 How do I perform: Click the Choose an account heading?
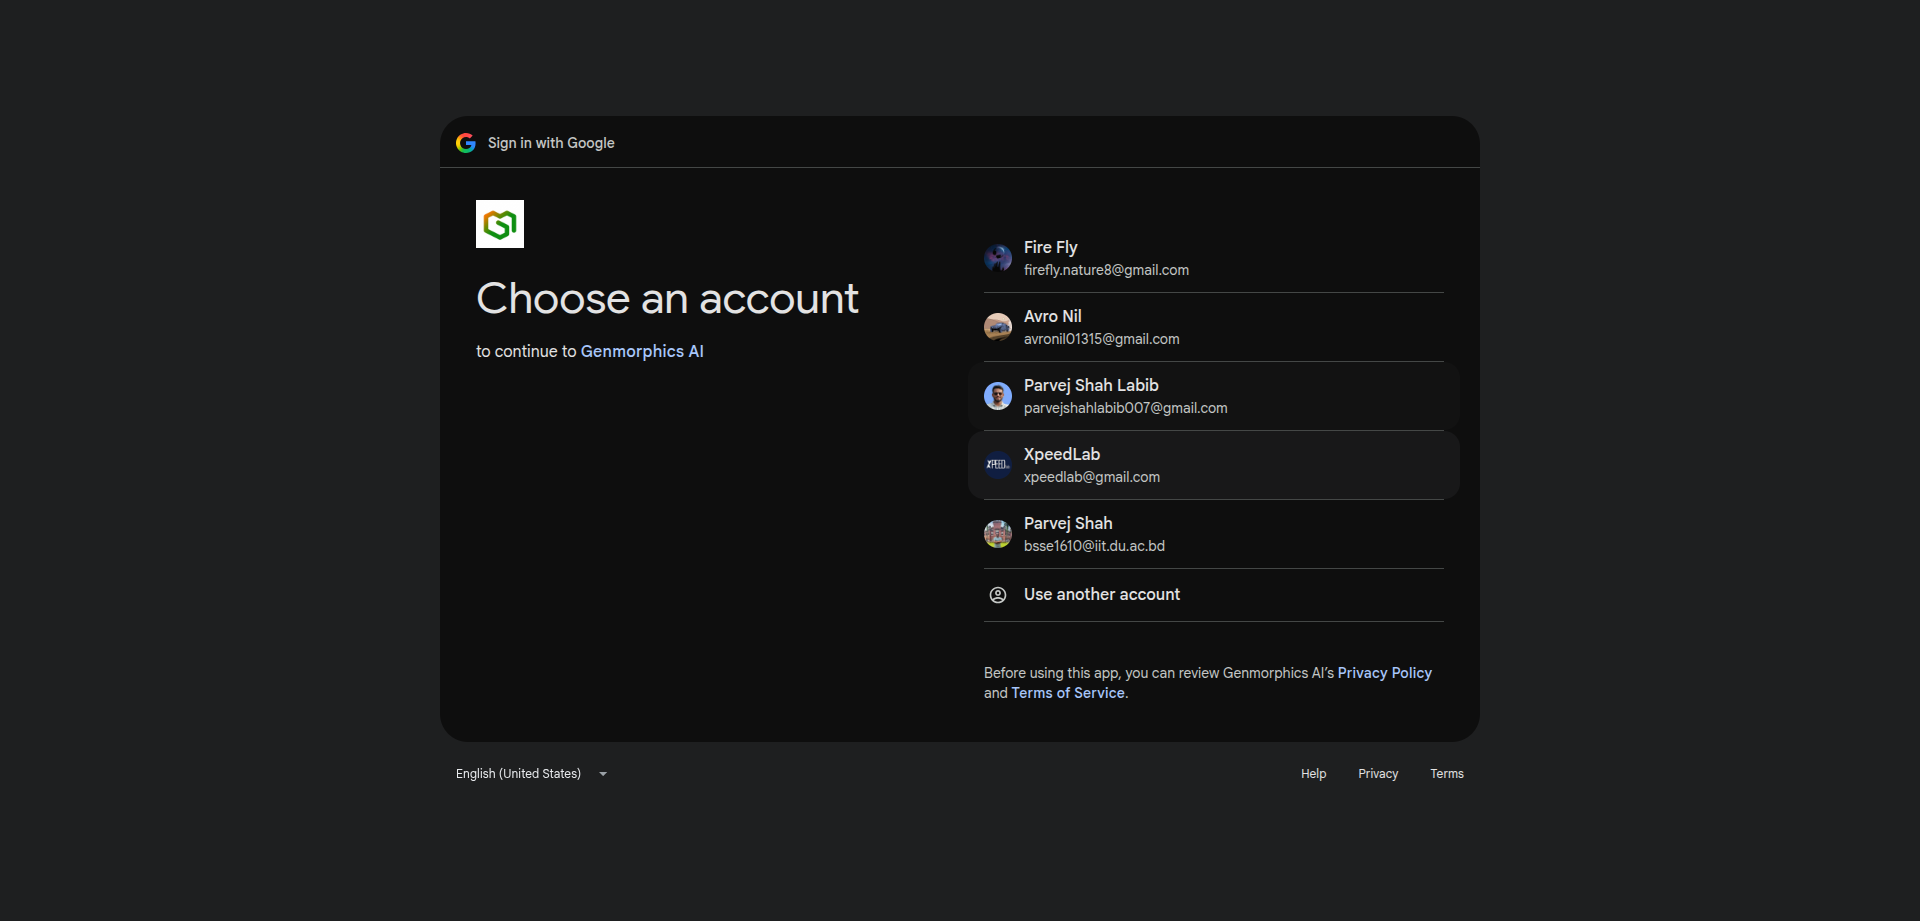[x=667, y=298]
